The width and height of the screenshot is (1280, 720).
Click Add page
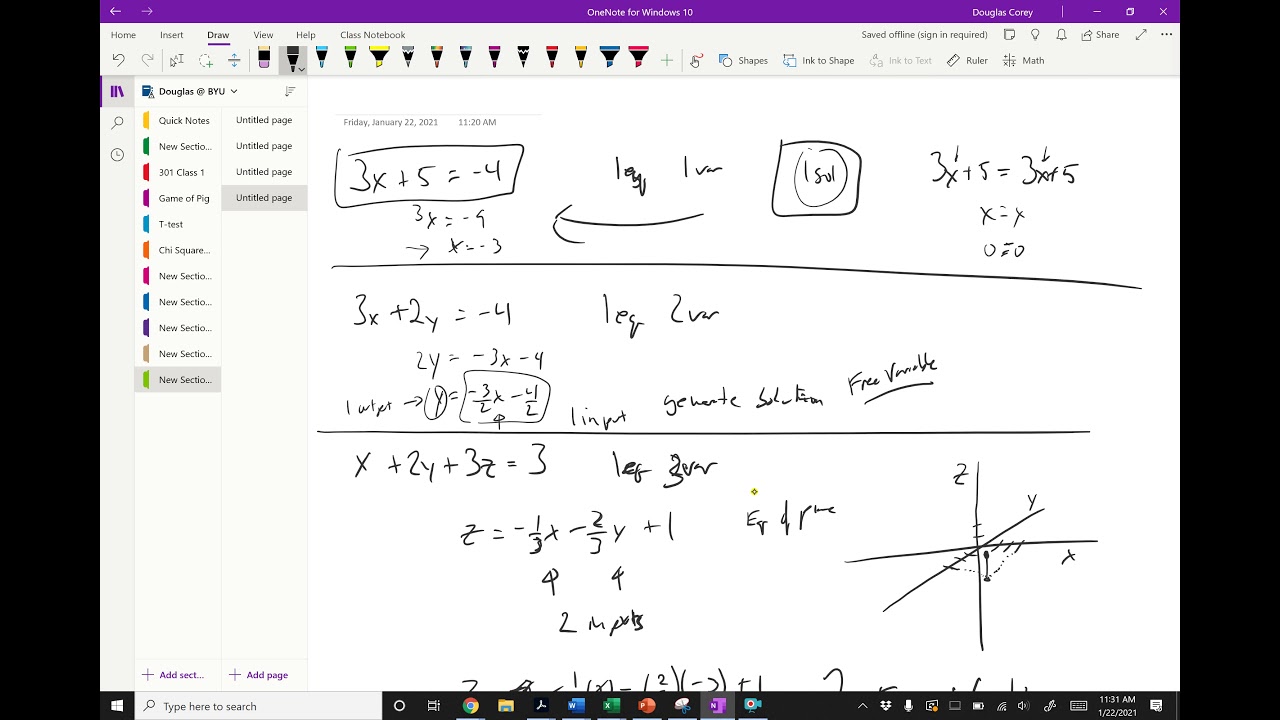(258, 675)
